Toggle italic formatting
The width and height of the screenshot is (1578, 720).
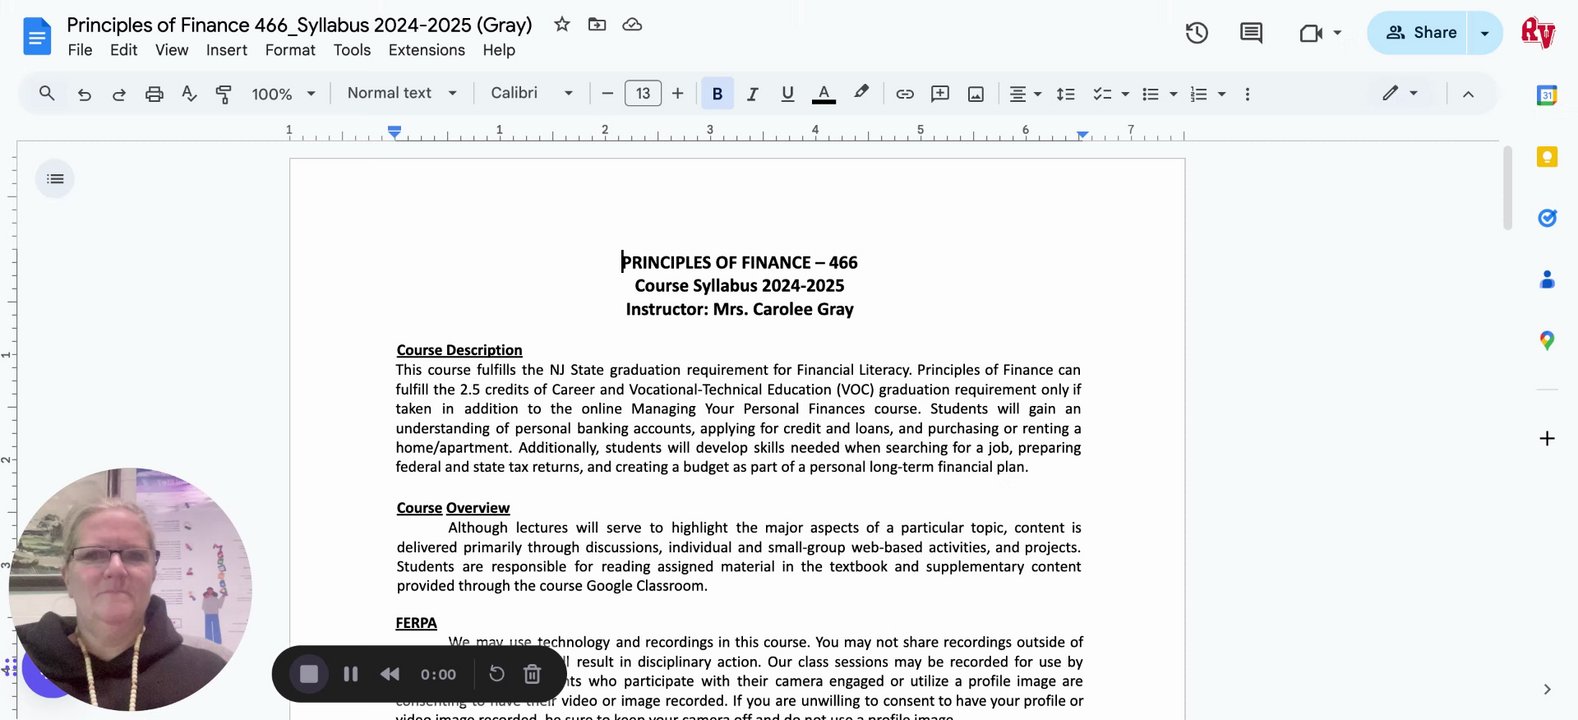point(753,94)
